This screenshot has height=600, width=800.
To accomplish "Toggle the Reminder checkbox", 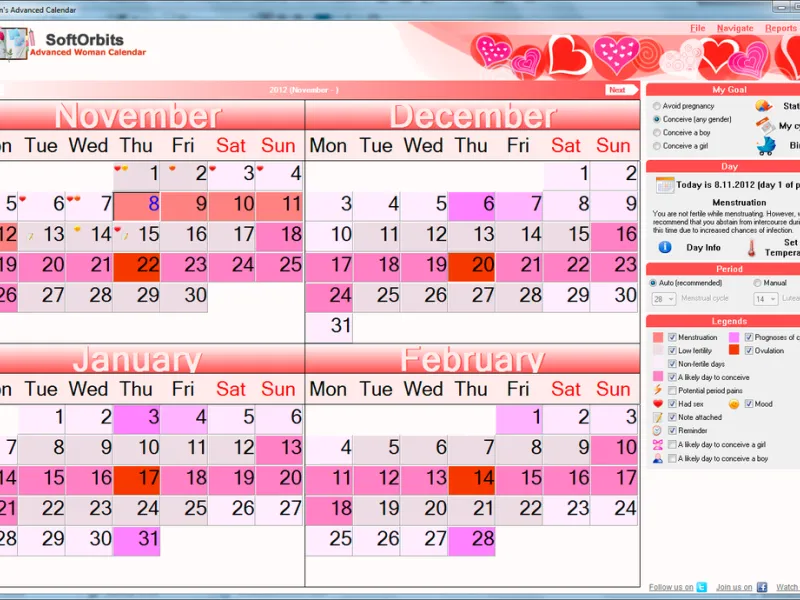I will tap(672, 431).
